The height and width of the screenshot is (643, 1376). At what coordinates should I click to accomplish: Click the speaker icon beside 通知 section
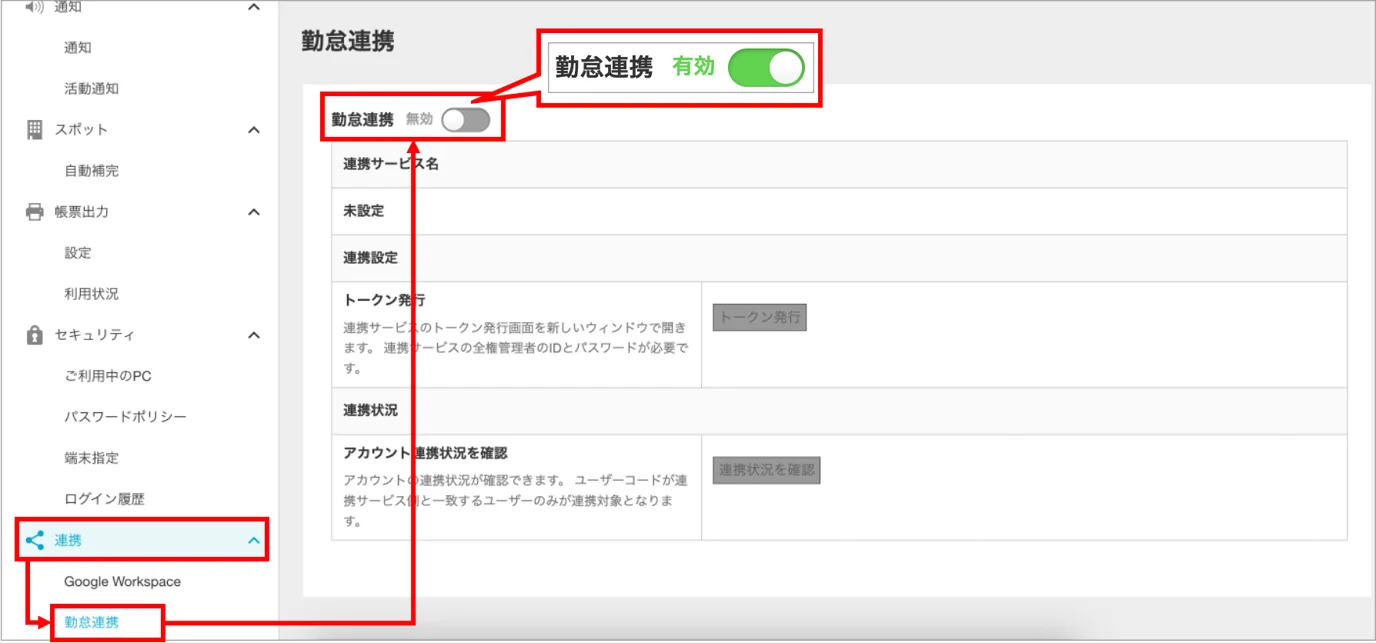[x=35, y=7]
